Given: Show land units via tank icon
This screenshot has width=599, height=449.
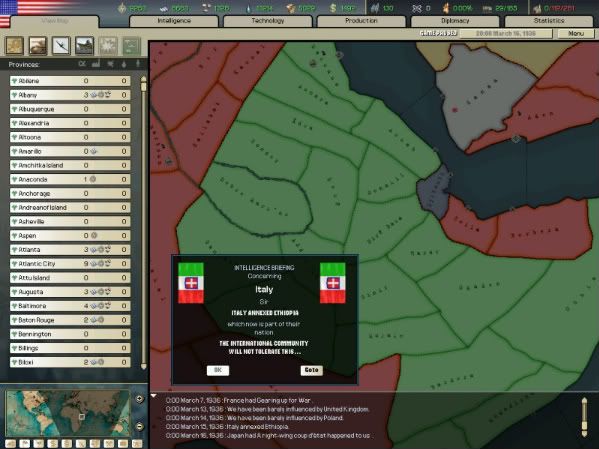Looking at the screenshot, I should pyautogui.click(x=38, y=46).
